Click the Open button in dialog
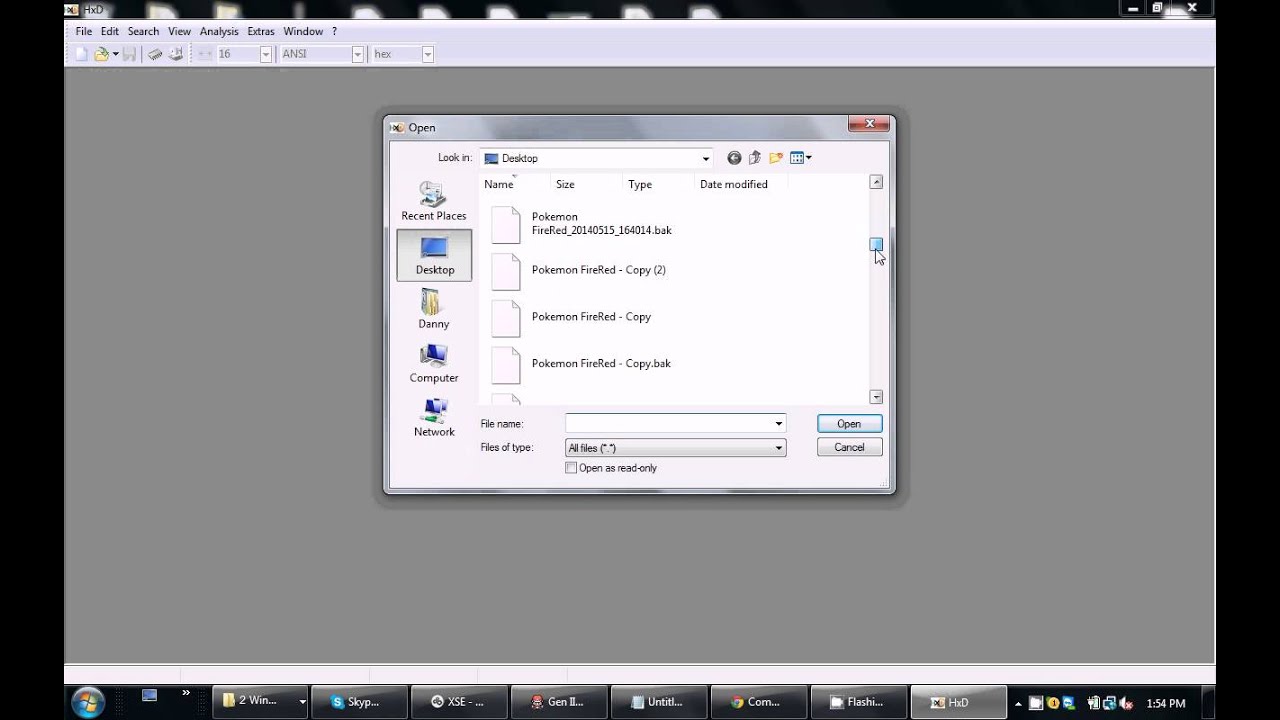1280x720 pixels. 849,423
